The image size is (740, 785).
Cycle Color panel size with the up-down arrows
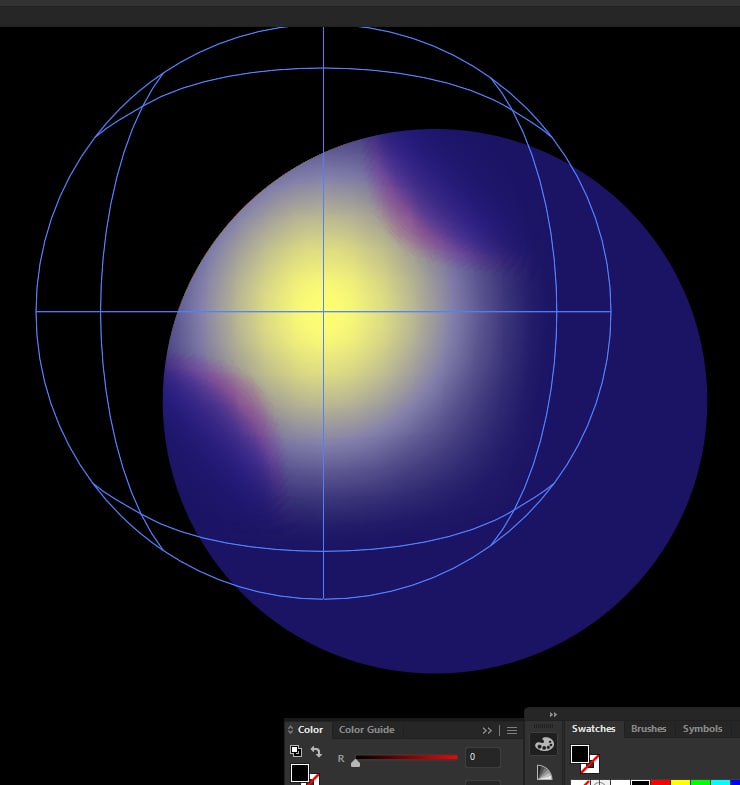tap(290, 729)
